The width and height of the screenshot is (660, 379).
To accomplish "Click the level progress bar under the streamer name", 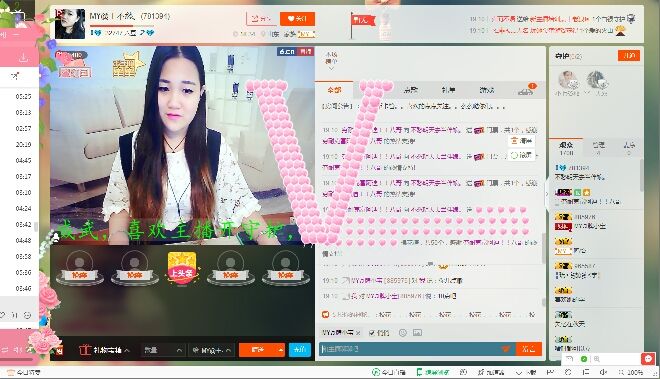I will point(122,26).
